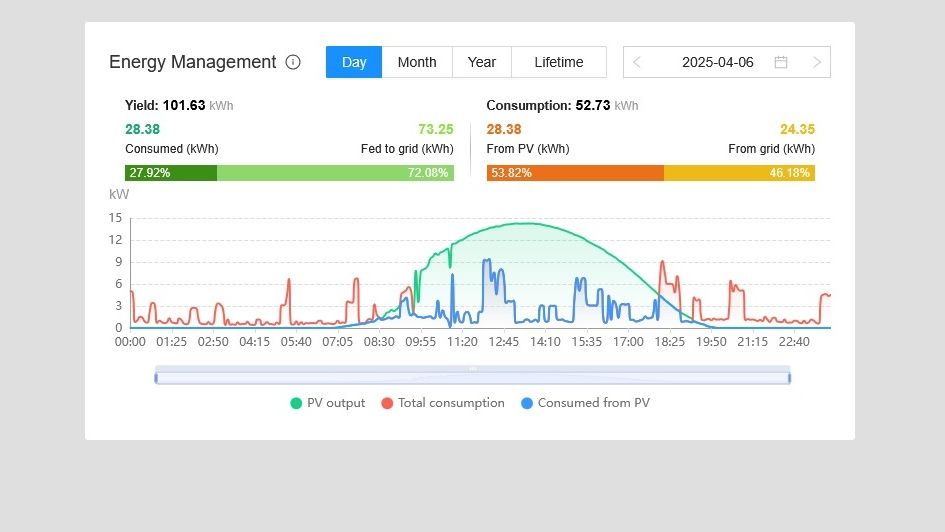Toggle PV output legend series
Screen dimensions: 945x532
tap(327, 403)
